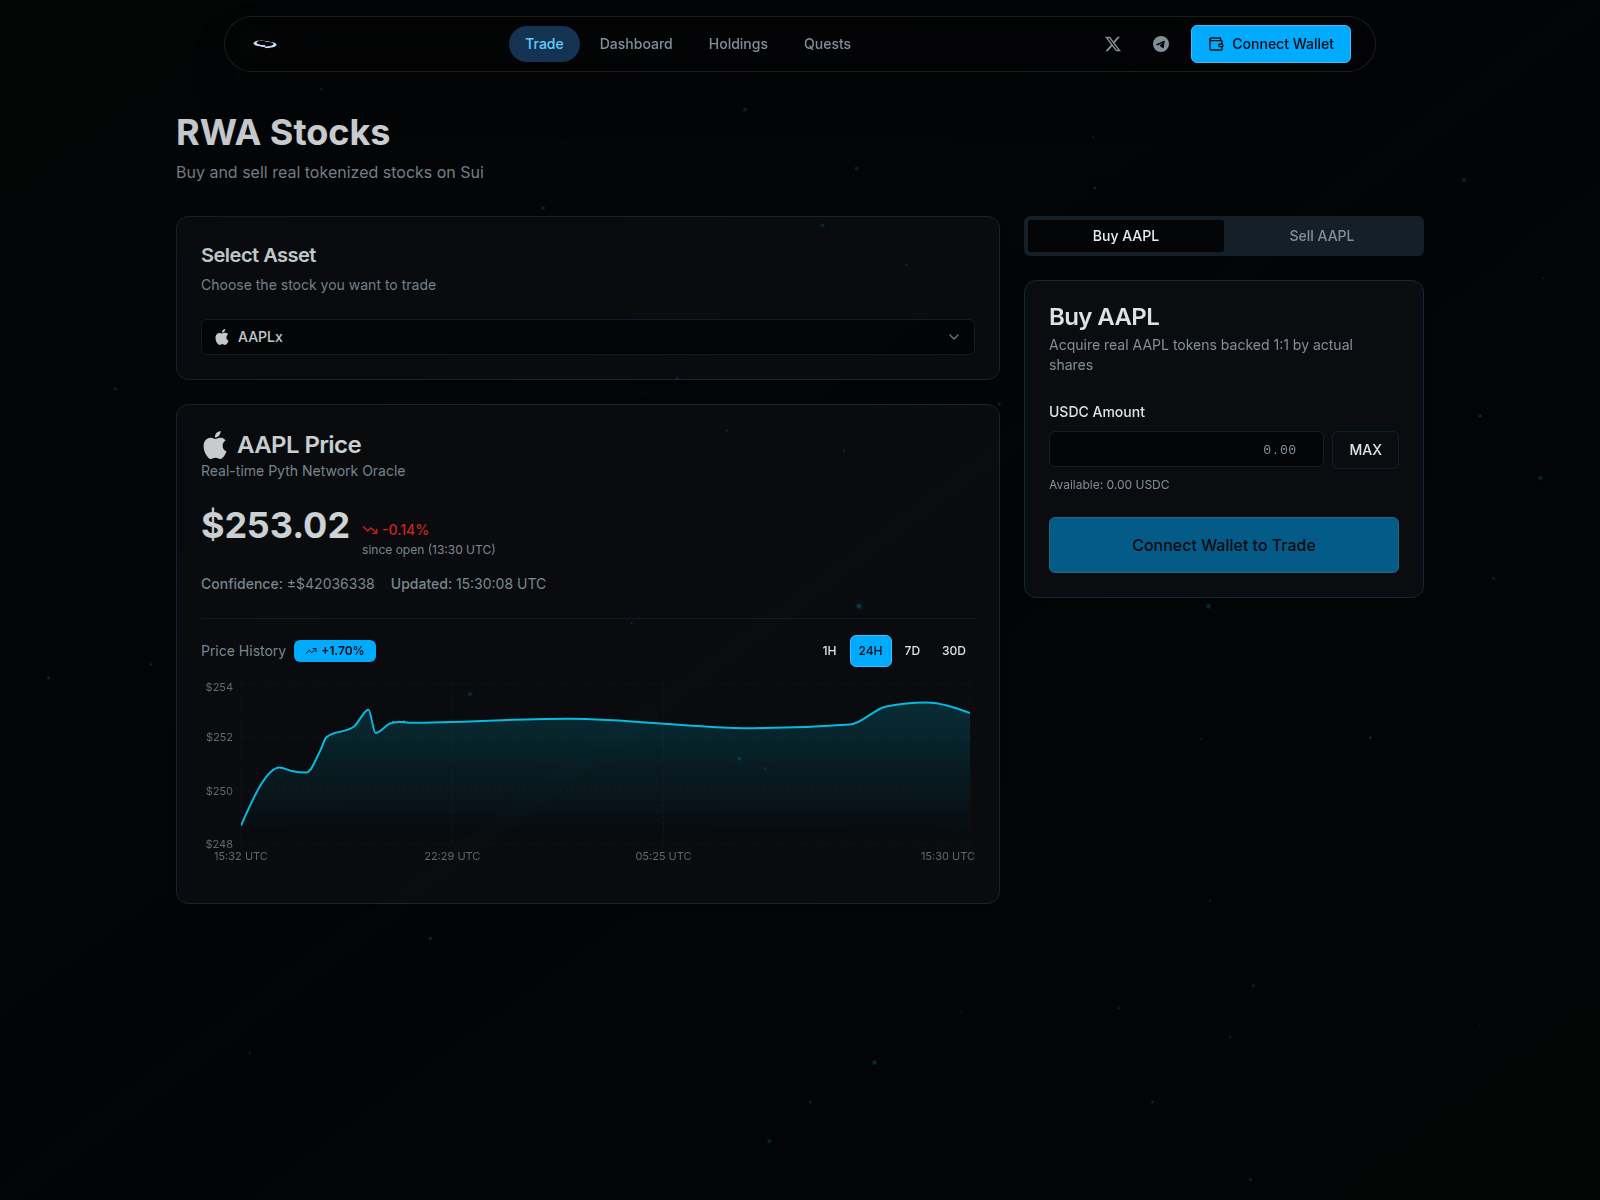Screen dimensions: 1600x1200
Task: Open the Telegram social link
Action: coord(1161,44)
